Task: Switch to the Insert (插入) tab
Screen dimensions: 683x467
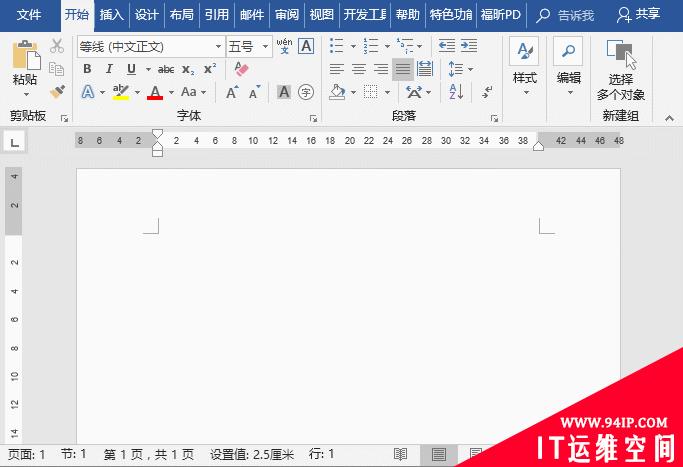Action: tap(111, 15)
